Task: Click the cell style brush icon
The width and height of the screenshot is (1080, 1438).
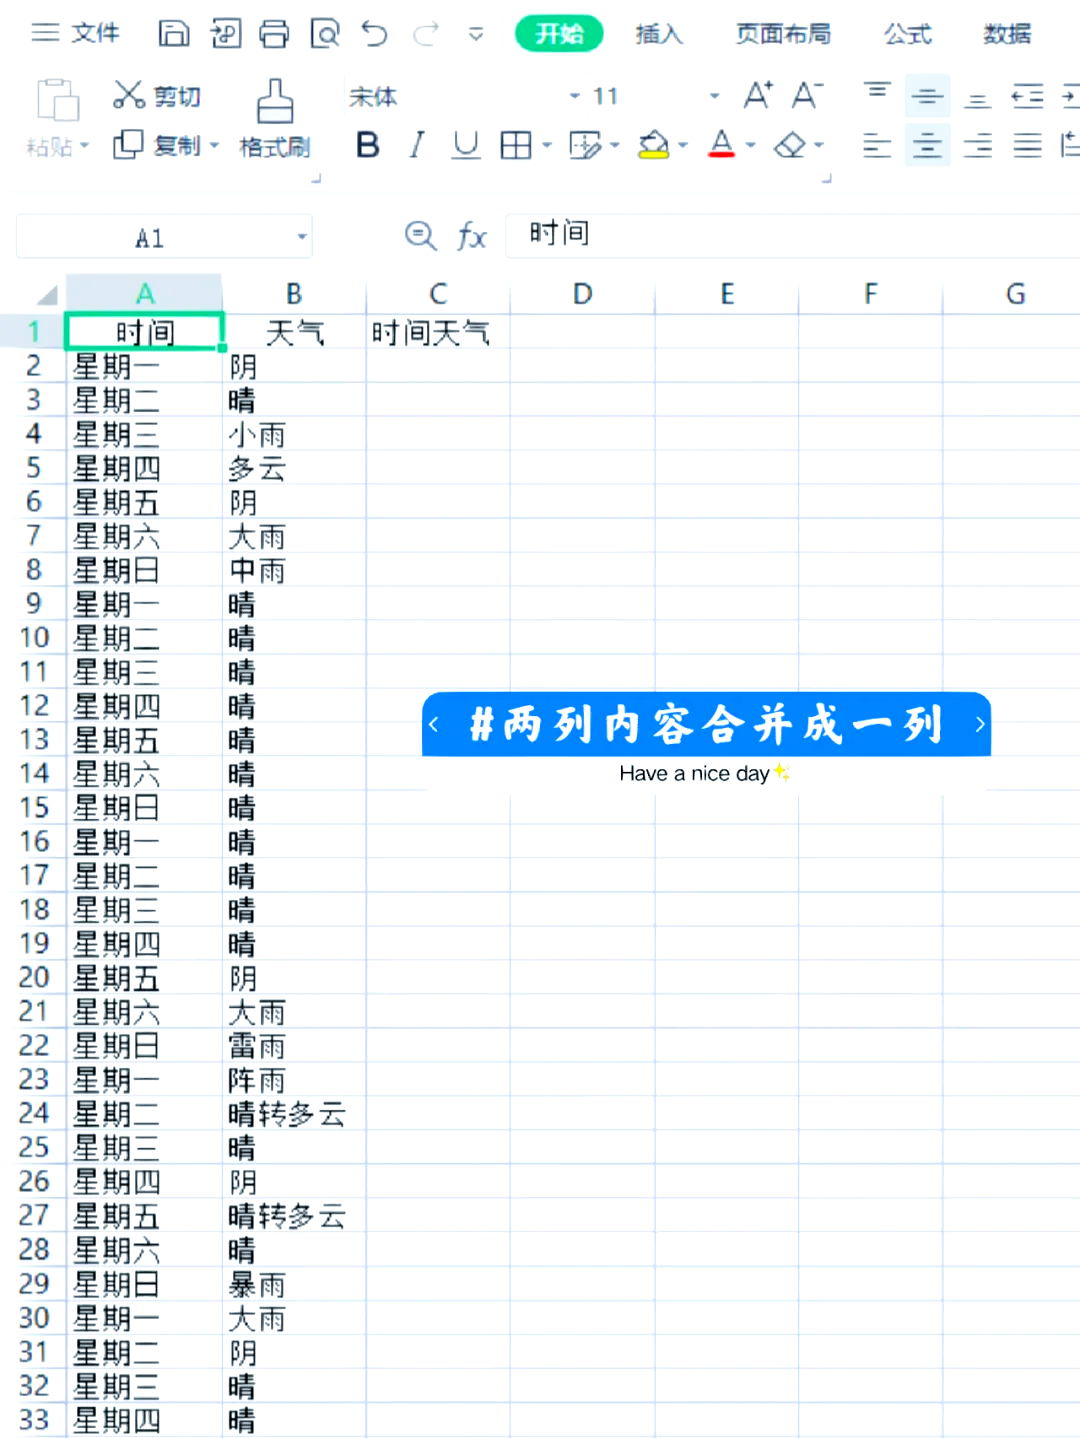Action: coord(585,146)
